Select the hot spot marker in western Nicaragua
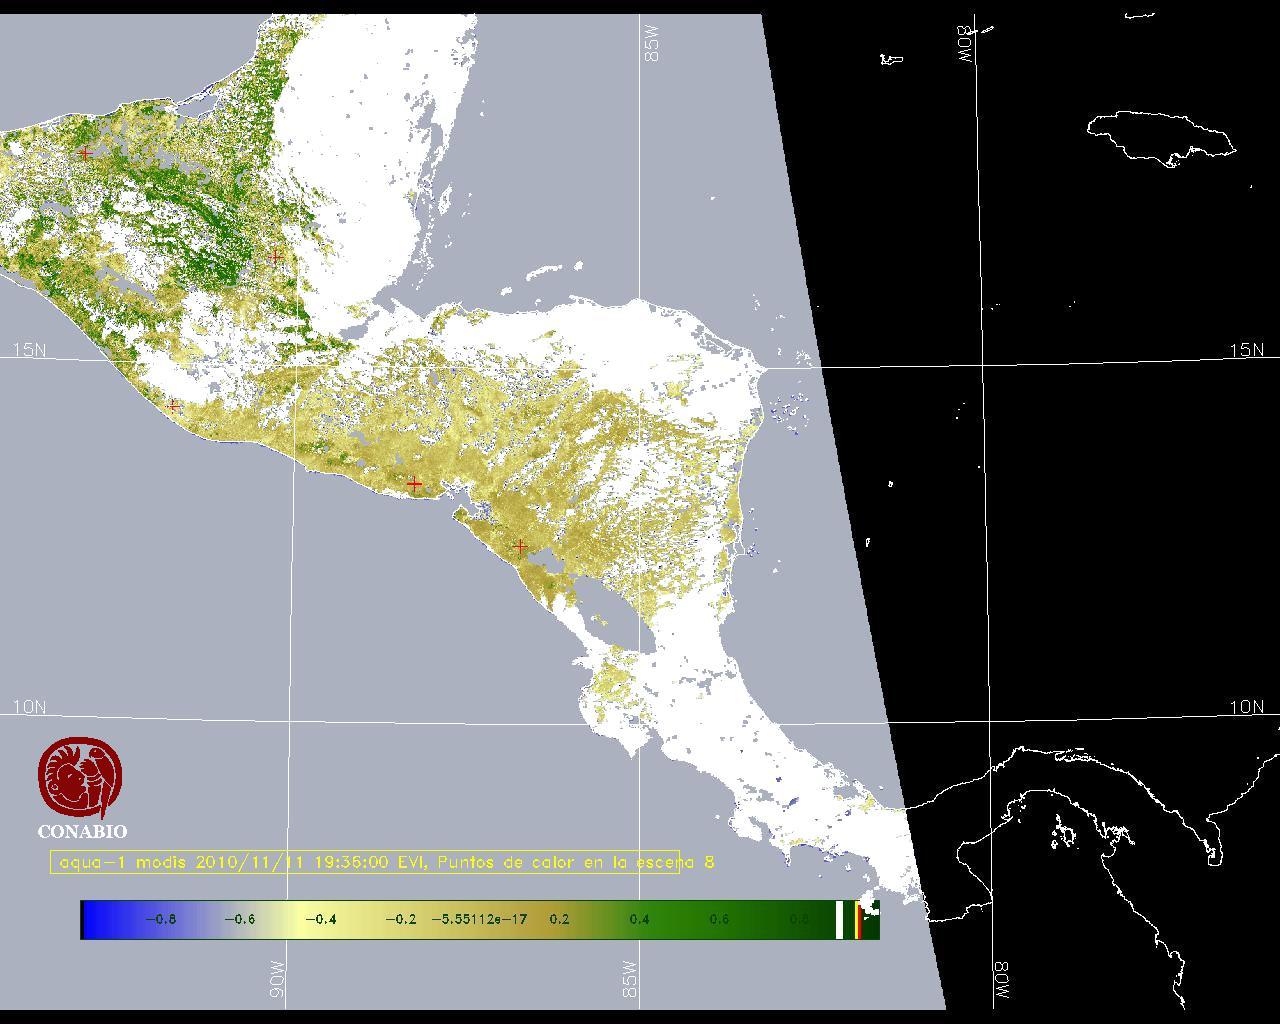 click(x=520, y=547)
